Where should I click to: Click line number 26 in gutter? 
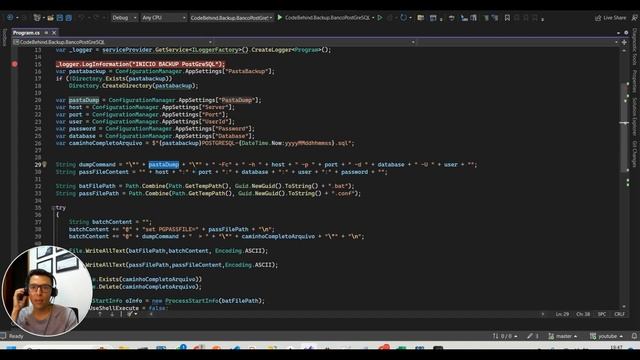point(38,143)
